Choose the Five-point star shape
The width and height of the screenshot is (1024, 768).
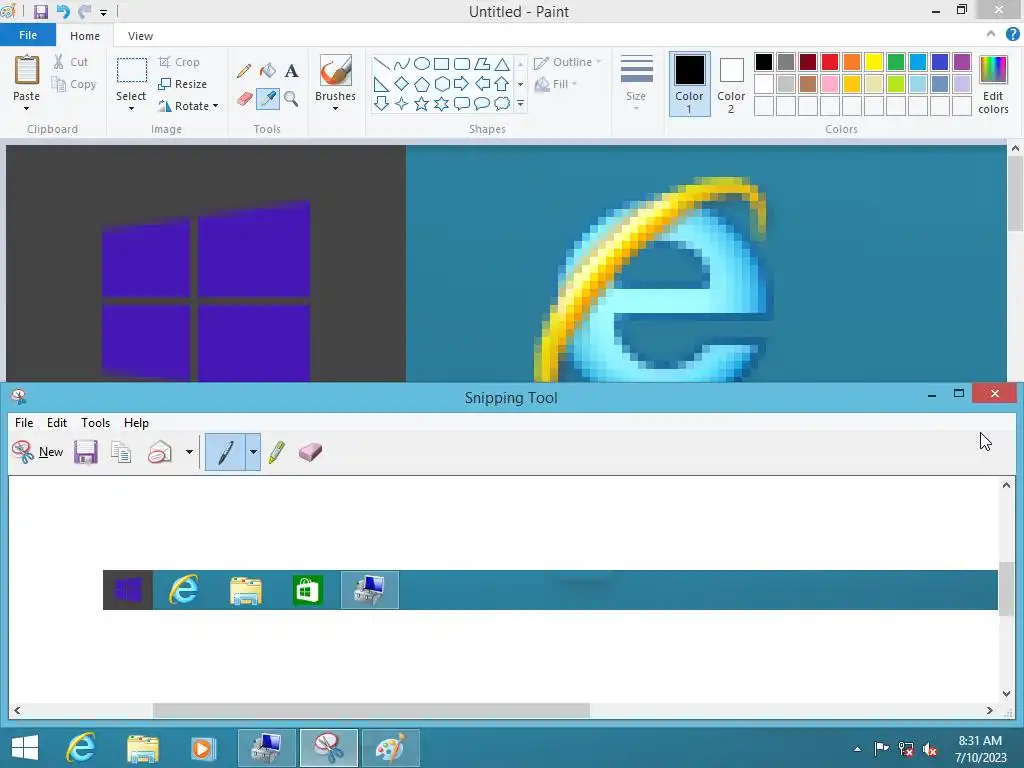(422, 104)
